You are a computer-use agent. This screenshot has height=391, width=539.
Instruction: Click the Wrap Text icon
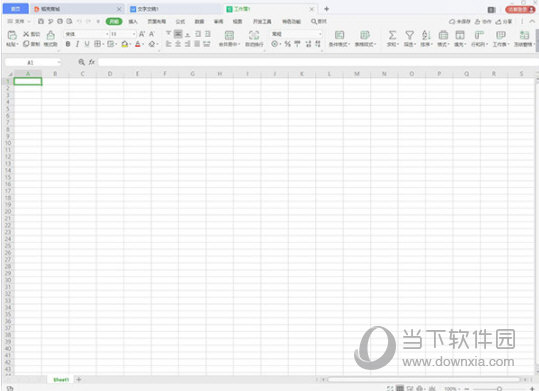coord(254,35)
